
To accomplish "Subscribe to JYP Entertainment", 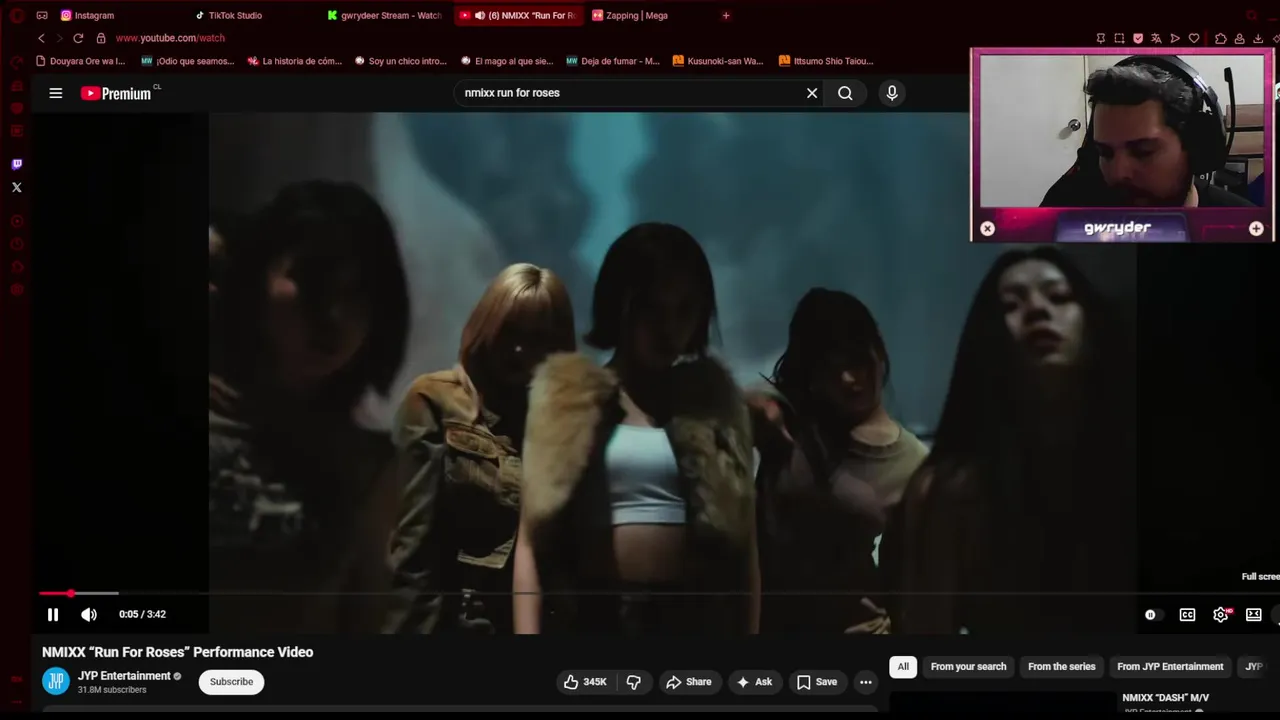I will tap(231, 682).
